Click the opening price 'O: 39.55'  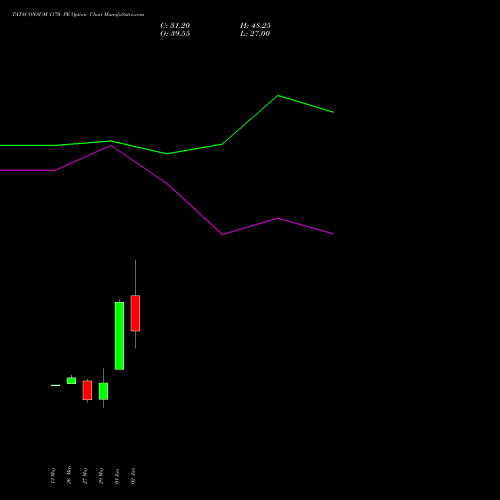[175, 34]
